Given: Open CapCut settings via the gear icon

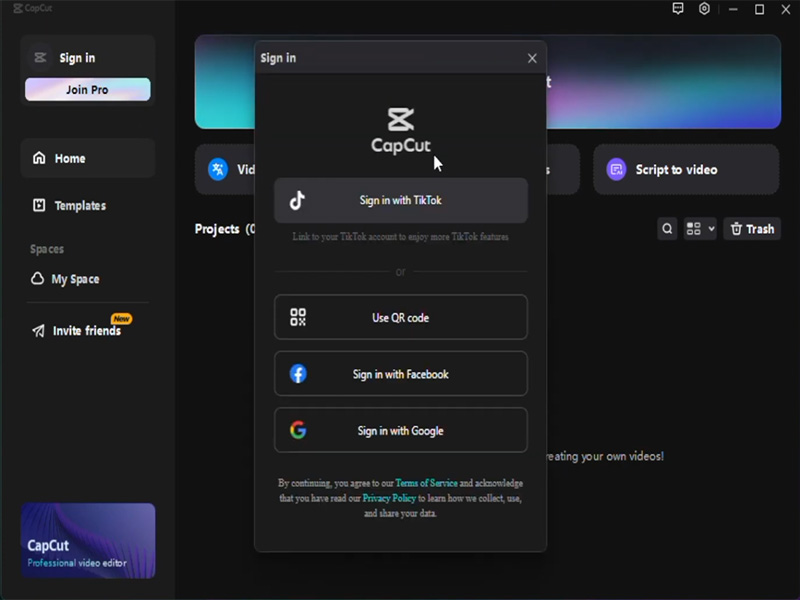Looking at the screenshot, I should [703, 9].
